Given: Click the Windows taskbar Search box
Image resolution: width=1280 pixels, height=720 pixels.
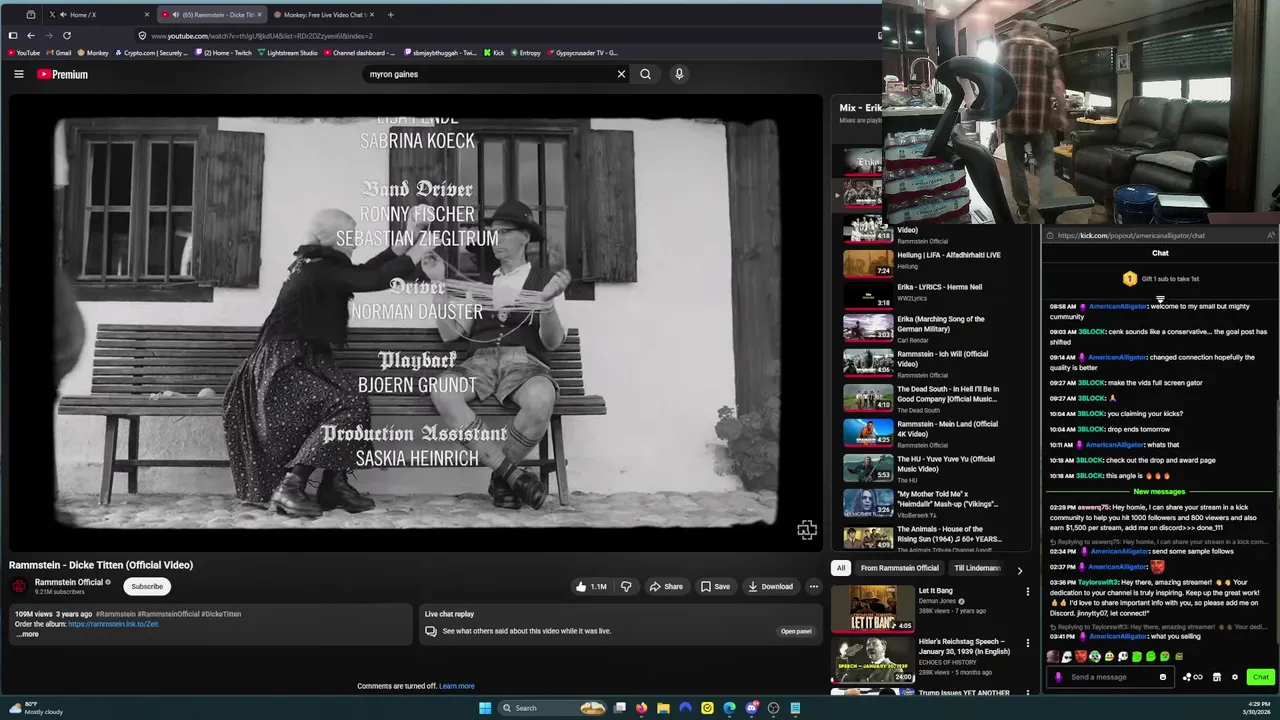Looking at the screenshot, I should pos(552,708).
